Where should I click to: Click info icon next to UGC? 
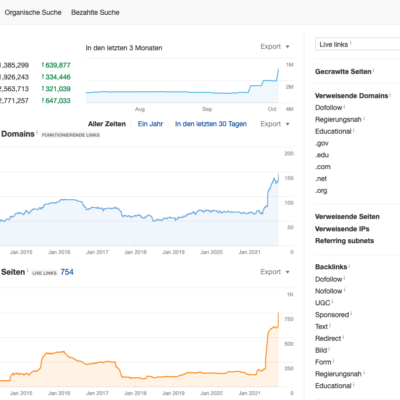point(332,302)
